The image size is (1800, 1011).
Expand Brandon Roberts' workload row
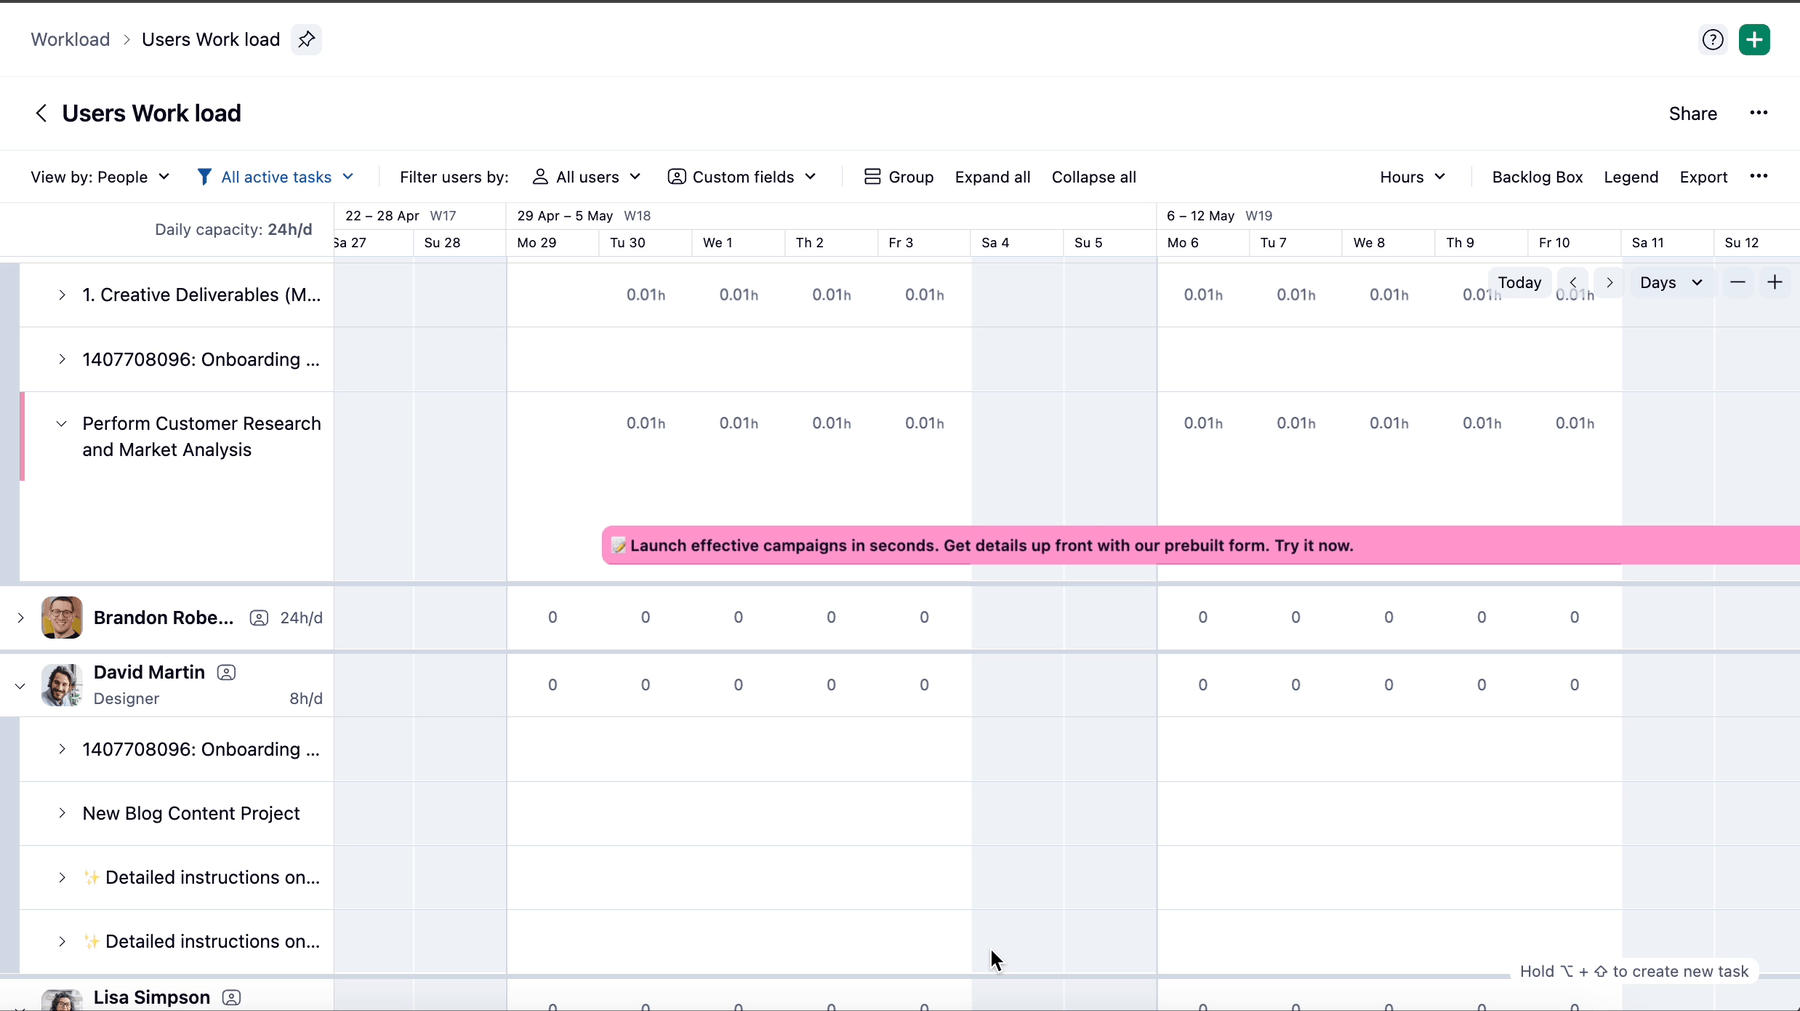click(x=20, y=618)
